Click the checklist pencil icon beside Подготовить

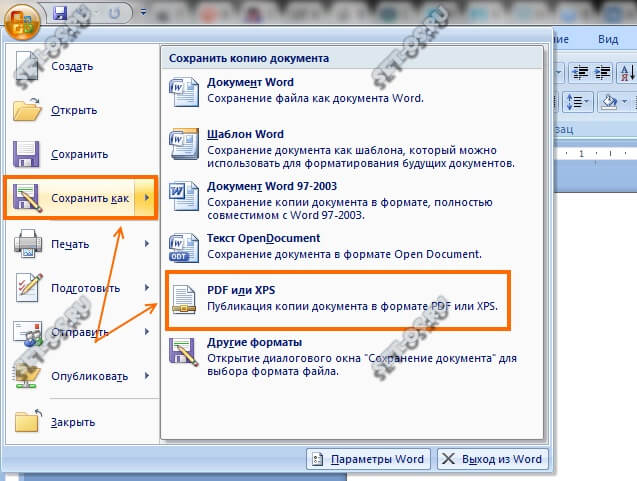pos(28,287)
